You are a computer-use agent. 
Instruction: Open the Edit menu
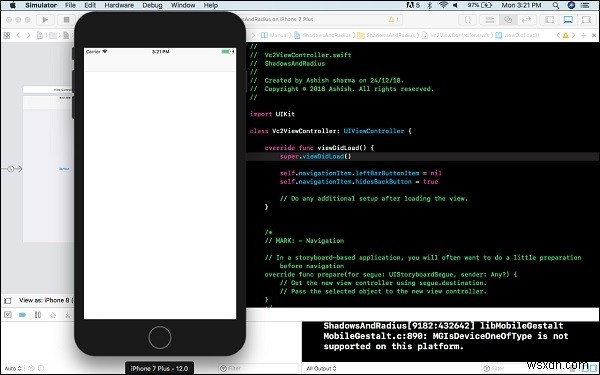point(90,5)
